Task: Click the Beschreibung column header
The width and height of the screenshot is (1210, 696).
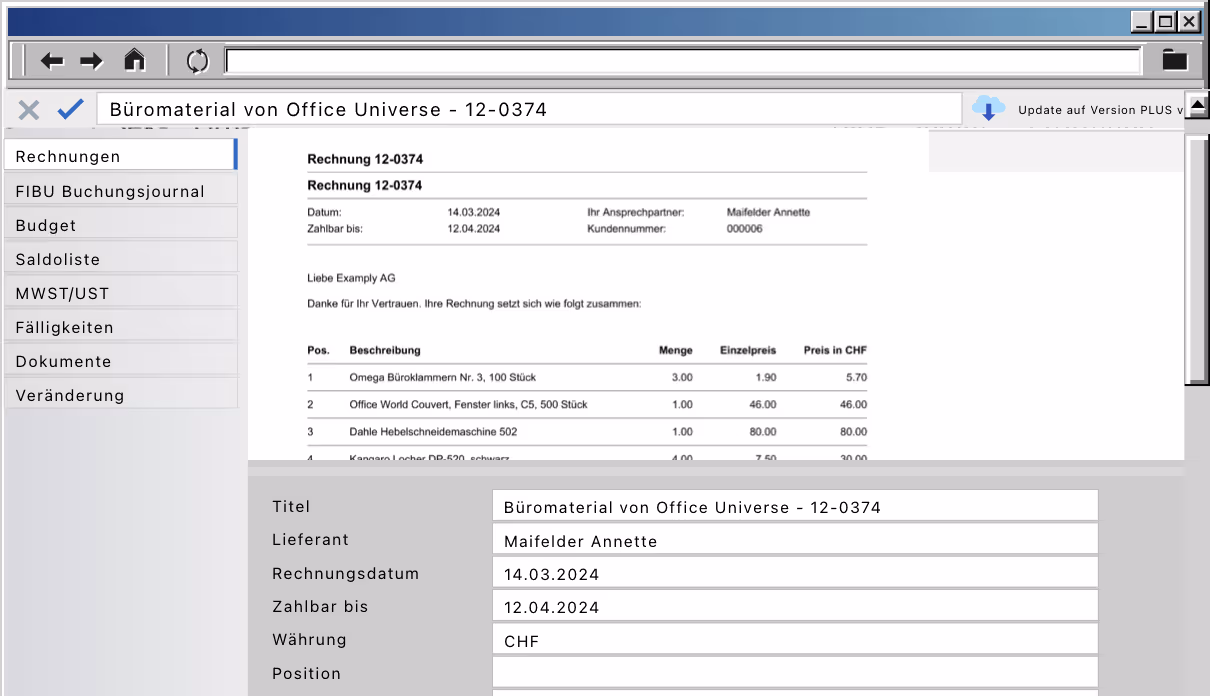Action: pos(385,350)
